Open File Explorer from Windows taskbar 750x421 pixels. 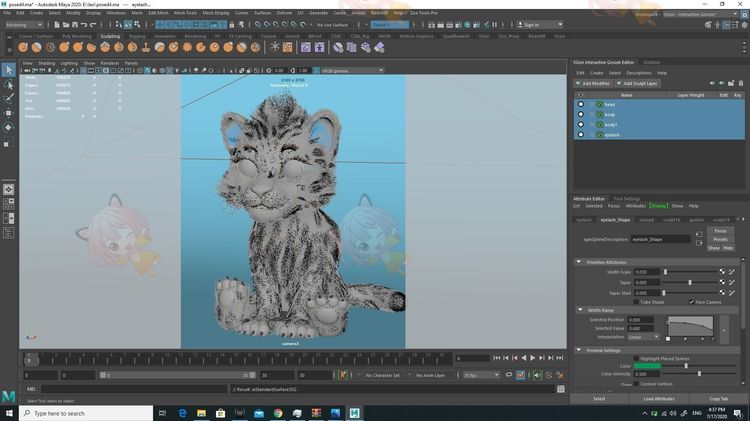201,413
